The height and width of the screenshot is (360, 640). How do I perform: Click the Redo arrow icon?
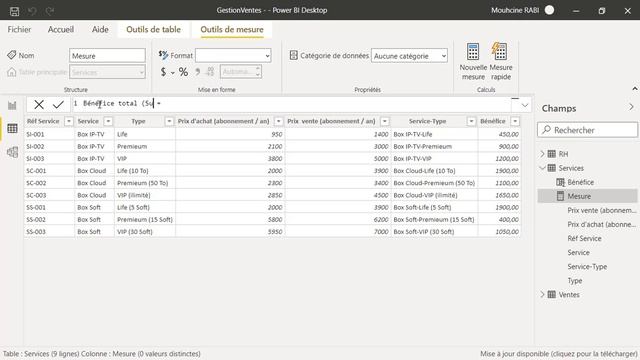click(50, 11)
